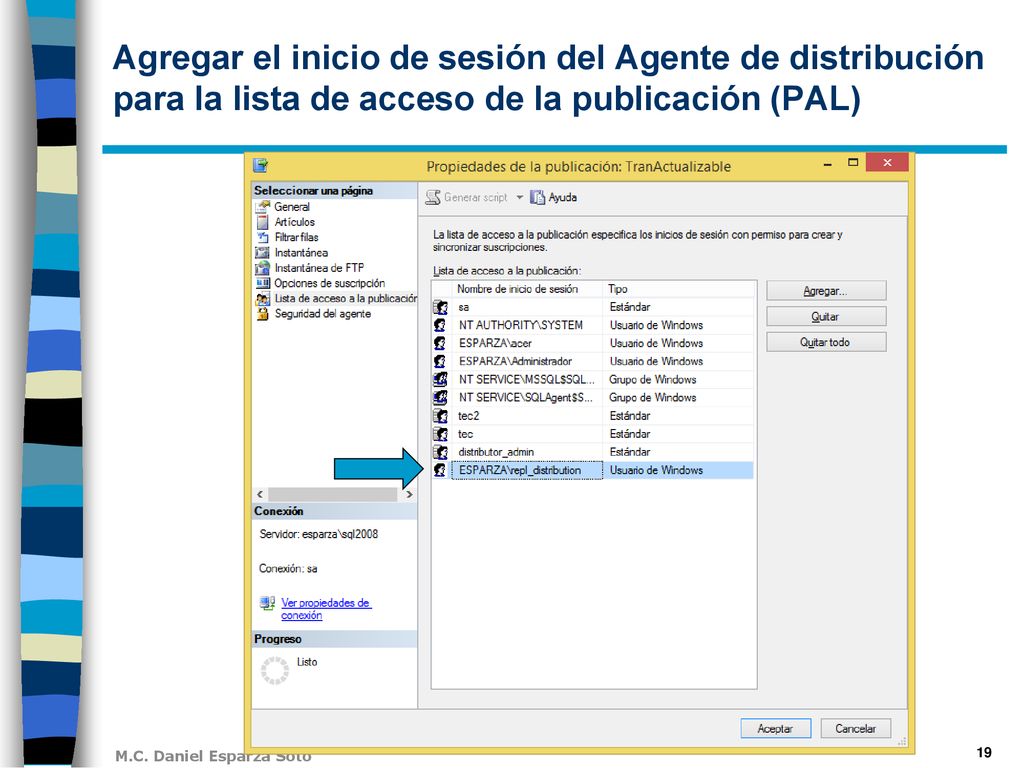
Task: Click the connection properties icon
Action: click(x=267, y=603)
